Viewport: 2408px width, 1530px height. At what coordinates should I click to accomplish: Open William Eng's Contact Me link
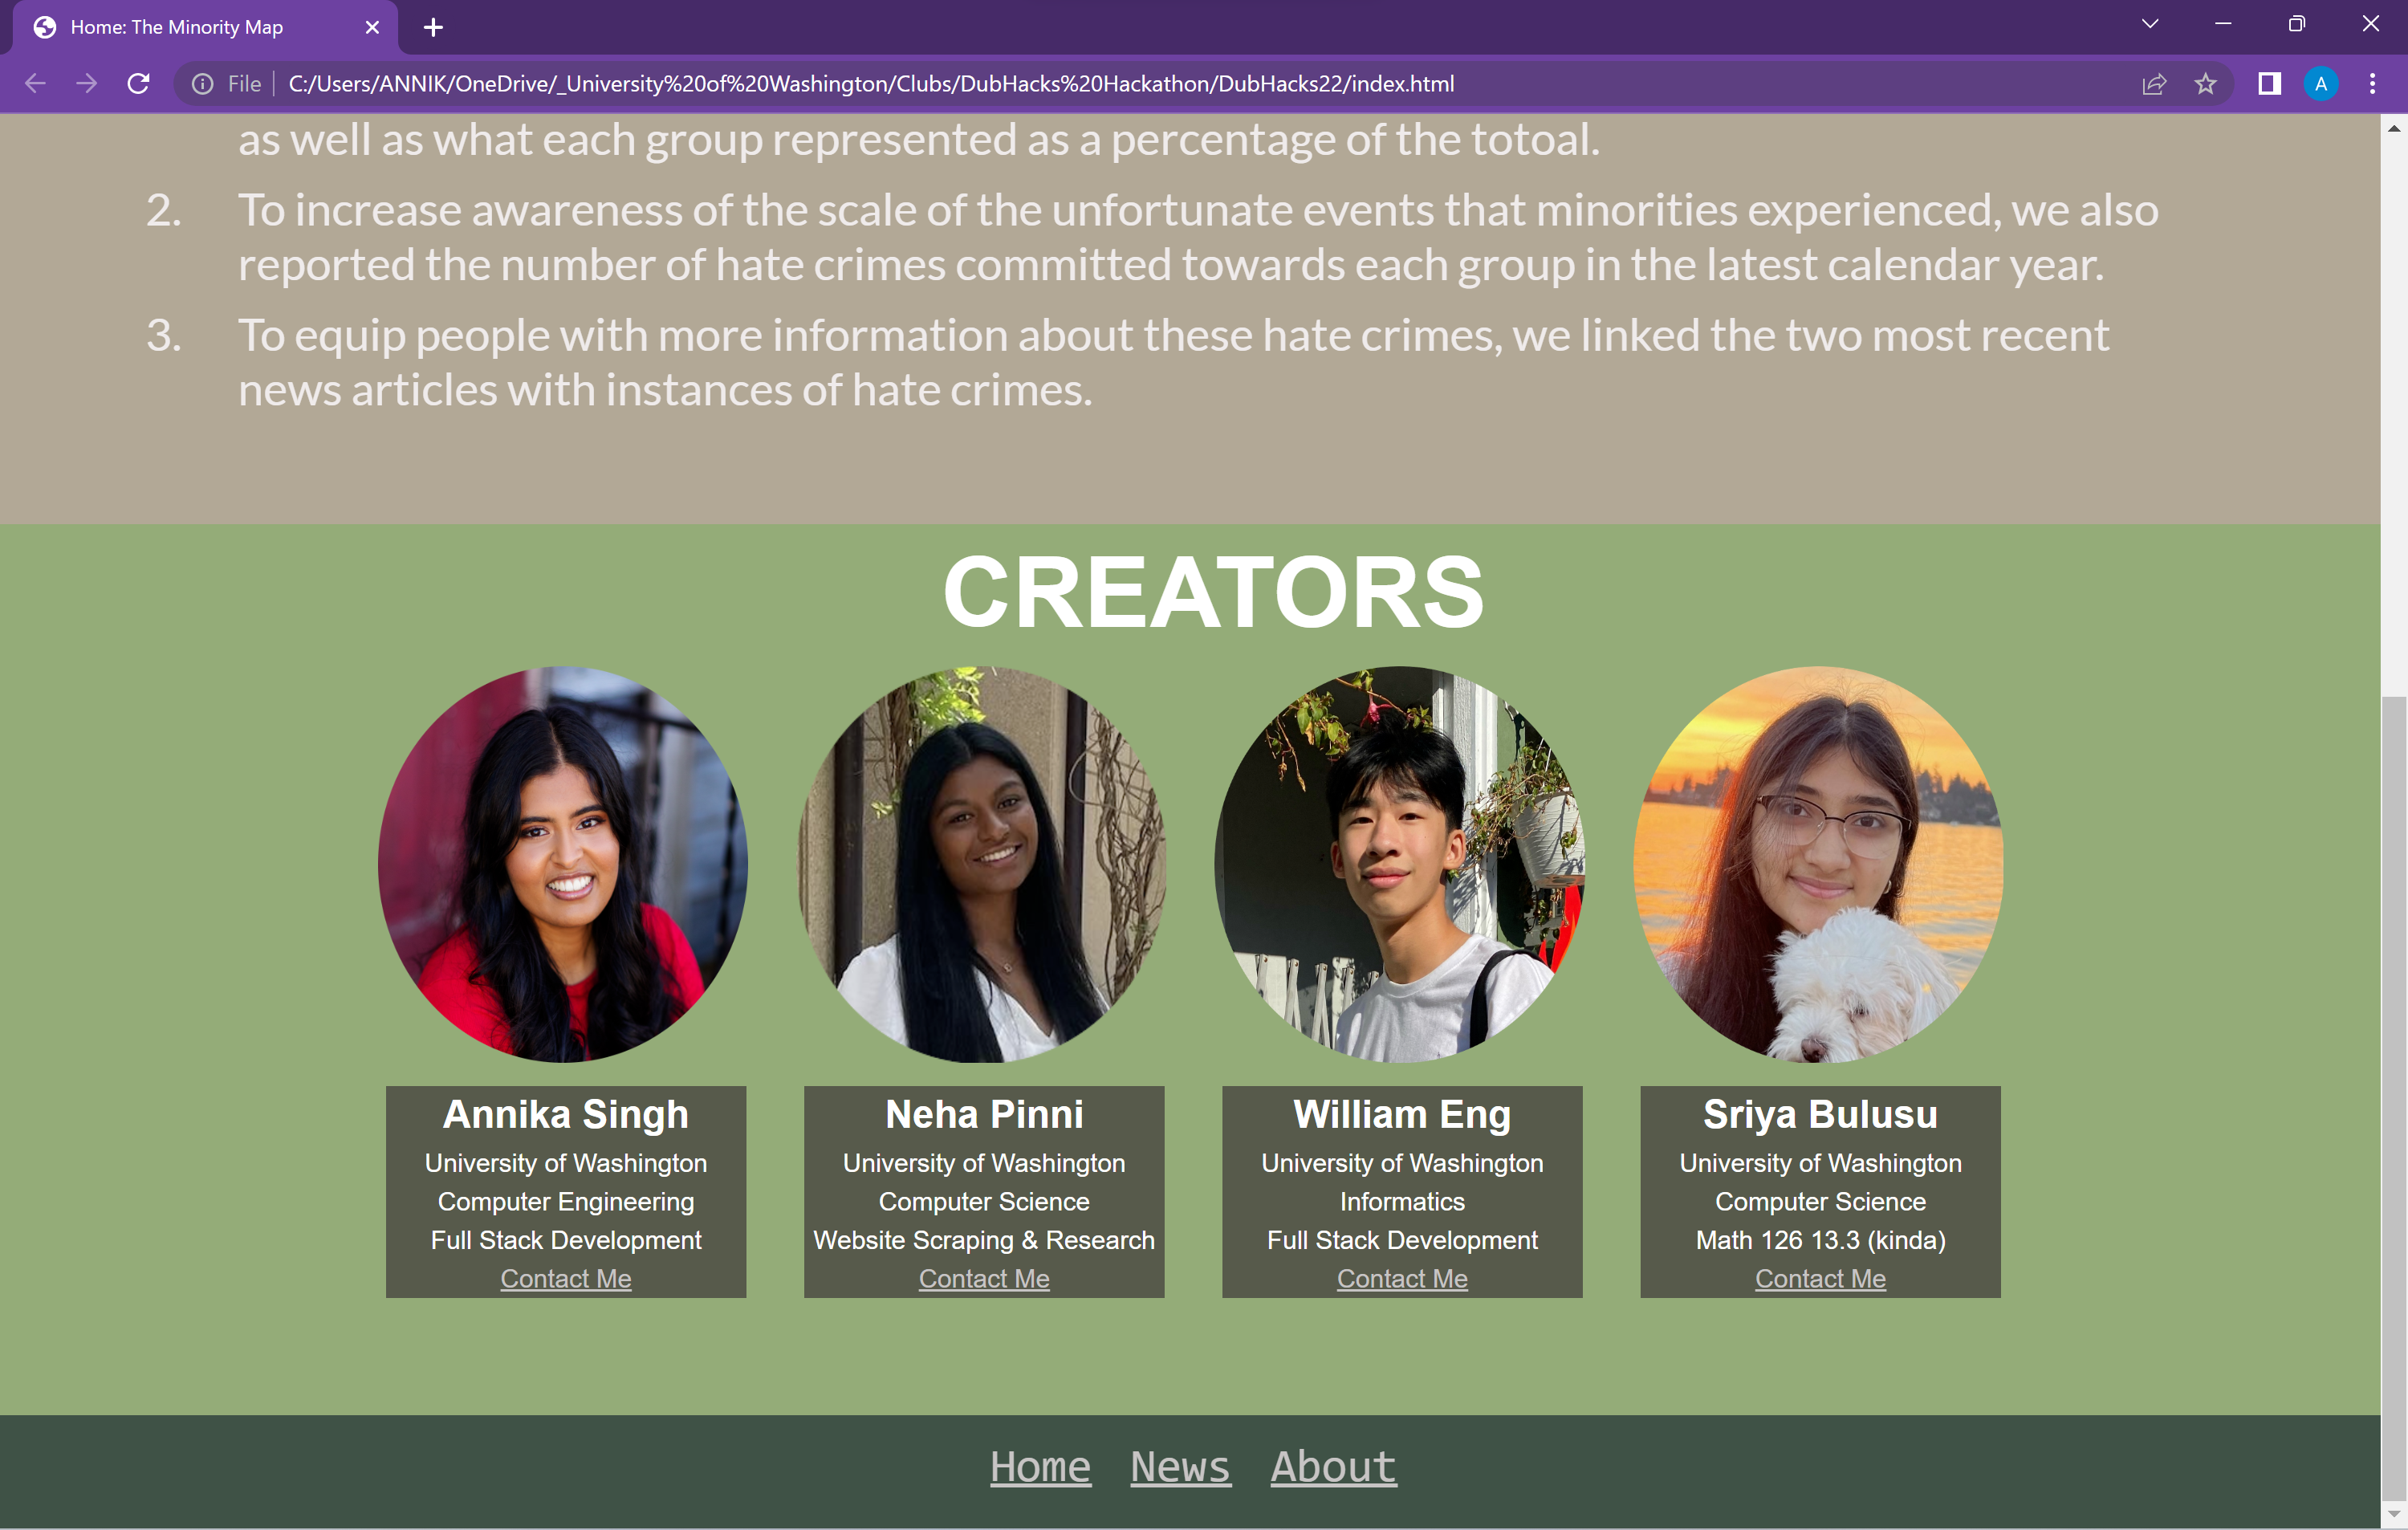[1402, 1278]
